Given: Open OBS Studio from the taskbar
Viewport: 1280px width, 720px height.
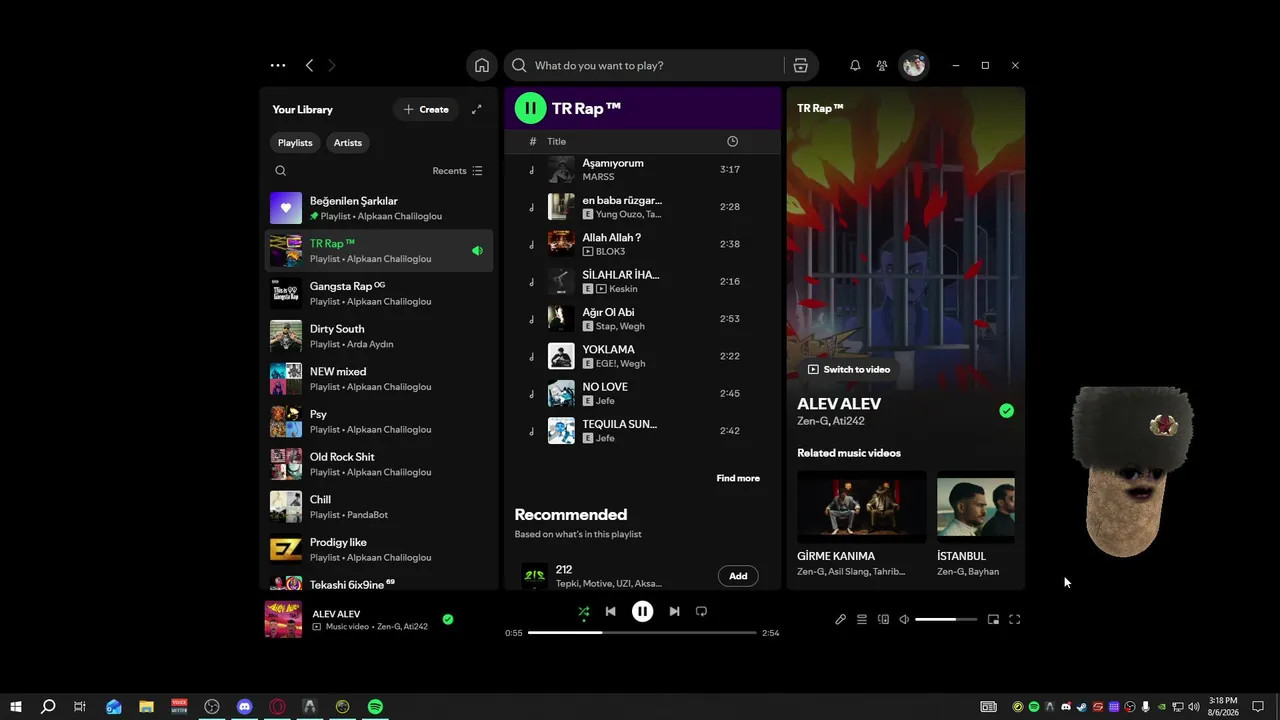Looking at the screenshot, I should pos(212,707).
